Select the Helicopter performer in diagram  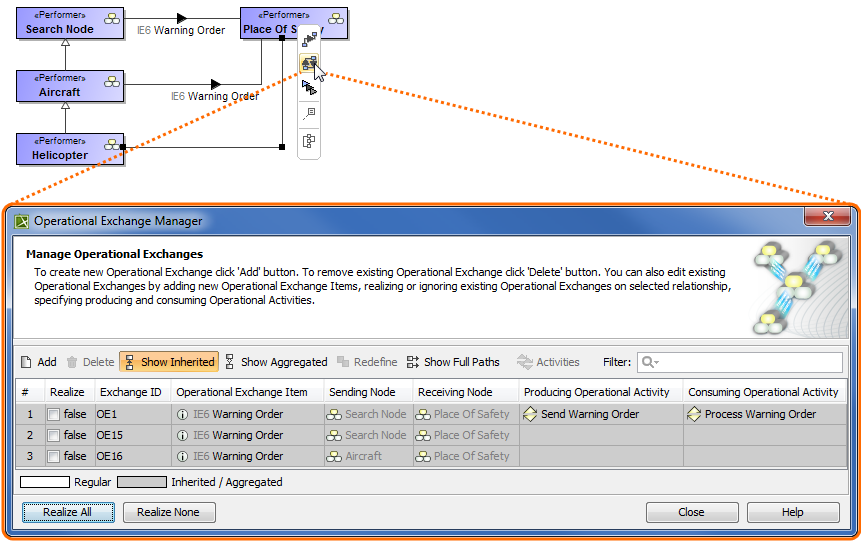(70, 149)
